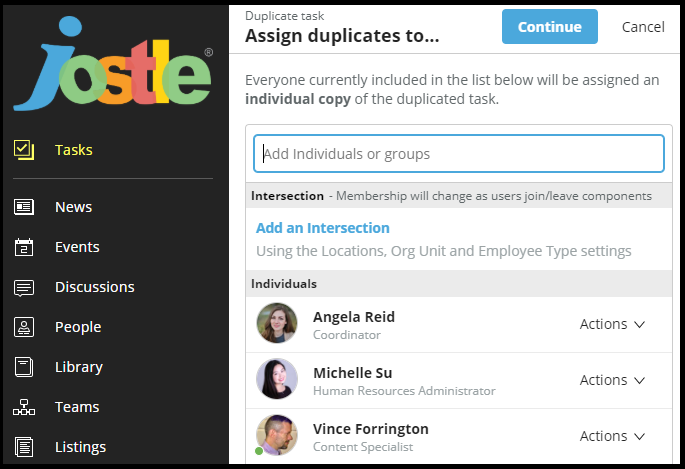Click Angela Reid's profile photo
The image size is (685, 469).
(277, 324)
